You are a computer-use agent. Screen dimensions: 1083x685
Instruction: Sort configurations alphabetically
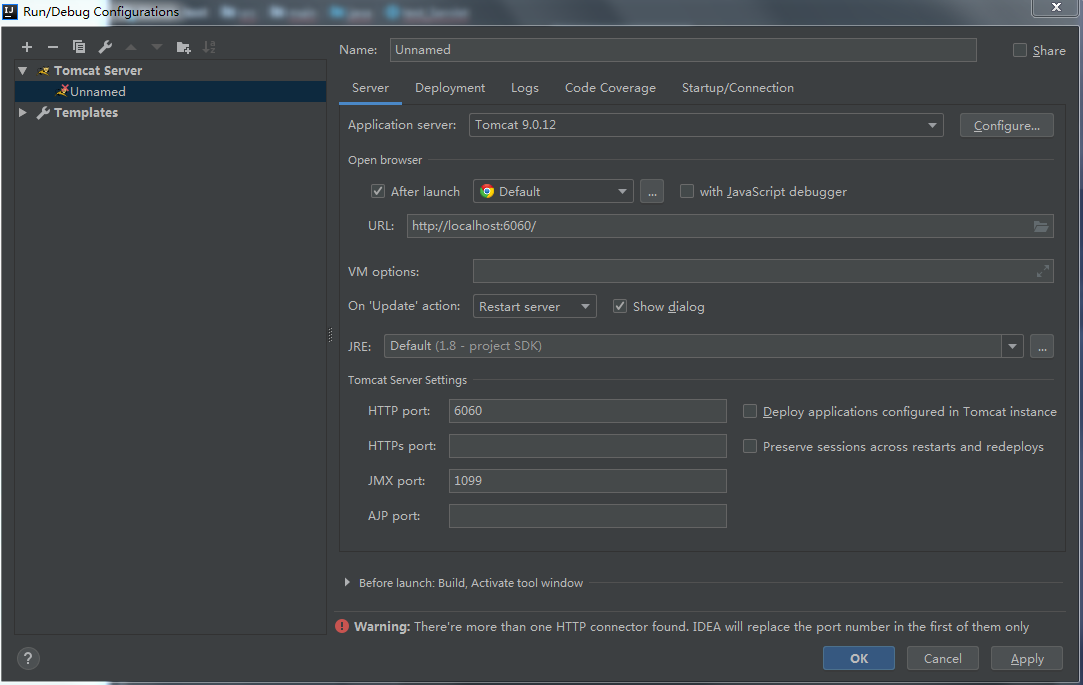click(209, 47)
